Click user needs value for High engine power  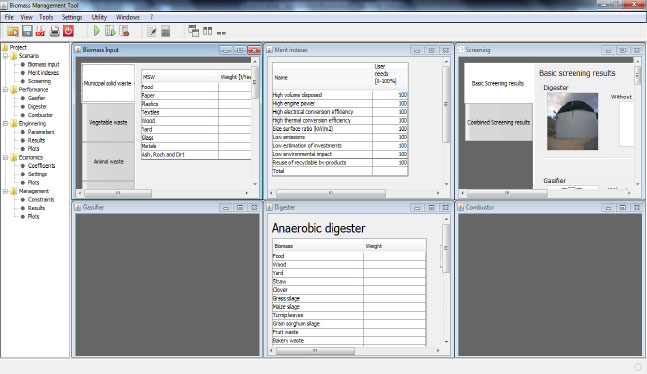(390, 103)
